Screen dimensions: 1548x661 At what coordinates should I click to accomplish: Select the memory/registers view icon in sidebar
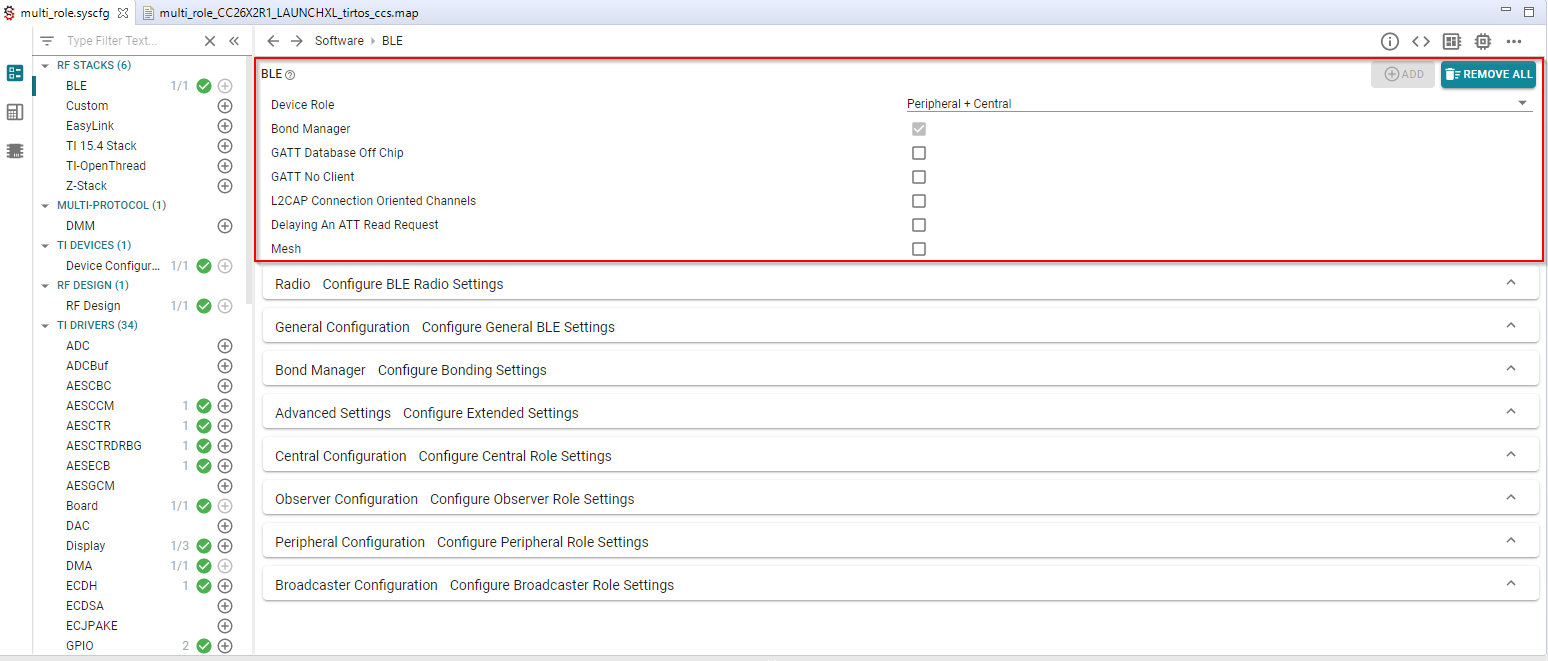coord(15,112)
